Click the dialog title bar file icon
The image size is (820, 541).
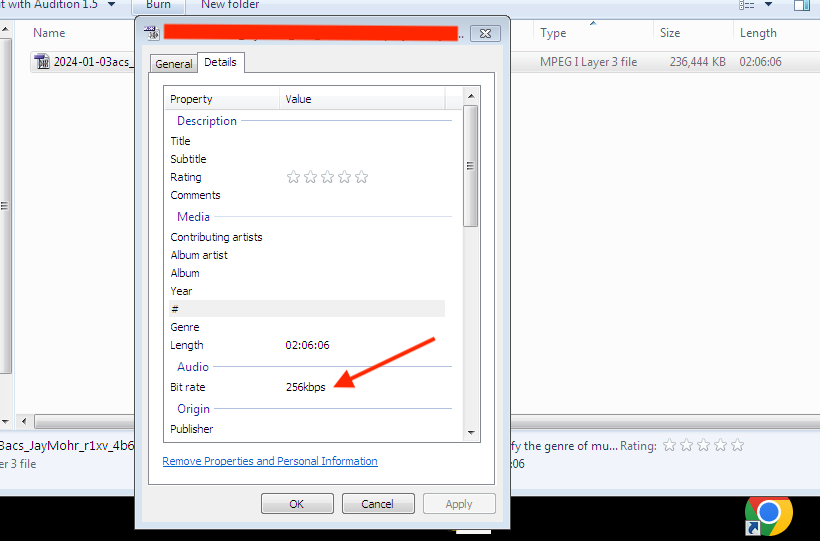pos(152,32)
